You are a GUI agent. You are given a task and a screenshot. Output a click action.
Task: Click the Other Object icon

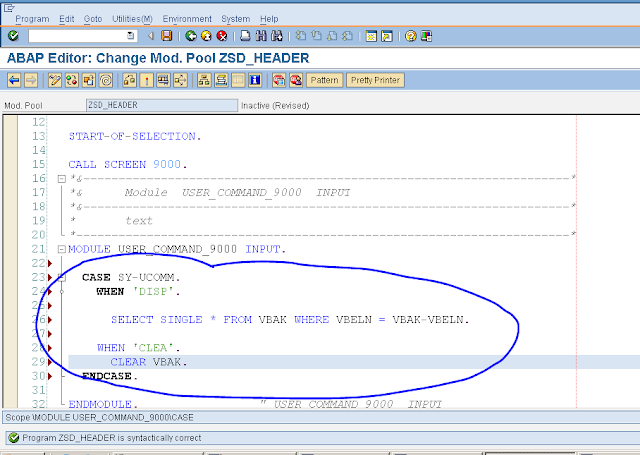coord(89,80)
